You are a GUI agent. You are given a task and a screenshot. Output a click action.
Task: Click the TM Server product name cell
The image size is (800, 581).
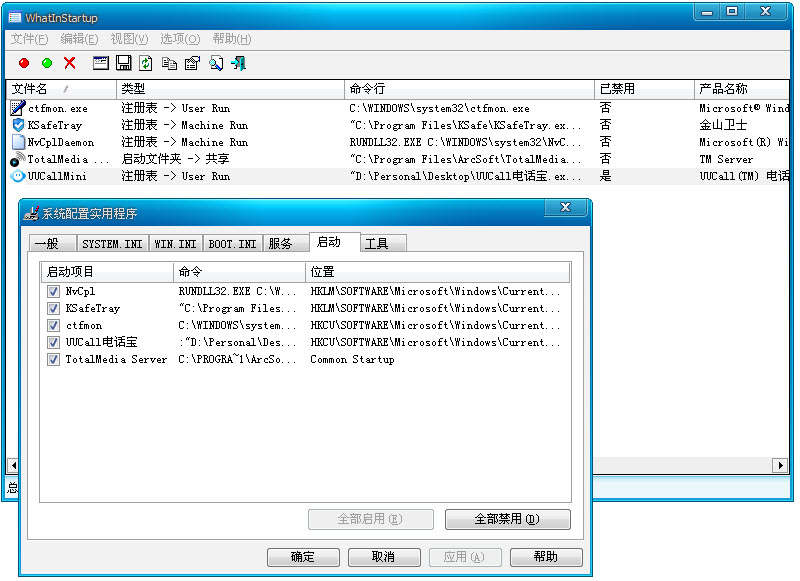click(727, 159)
